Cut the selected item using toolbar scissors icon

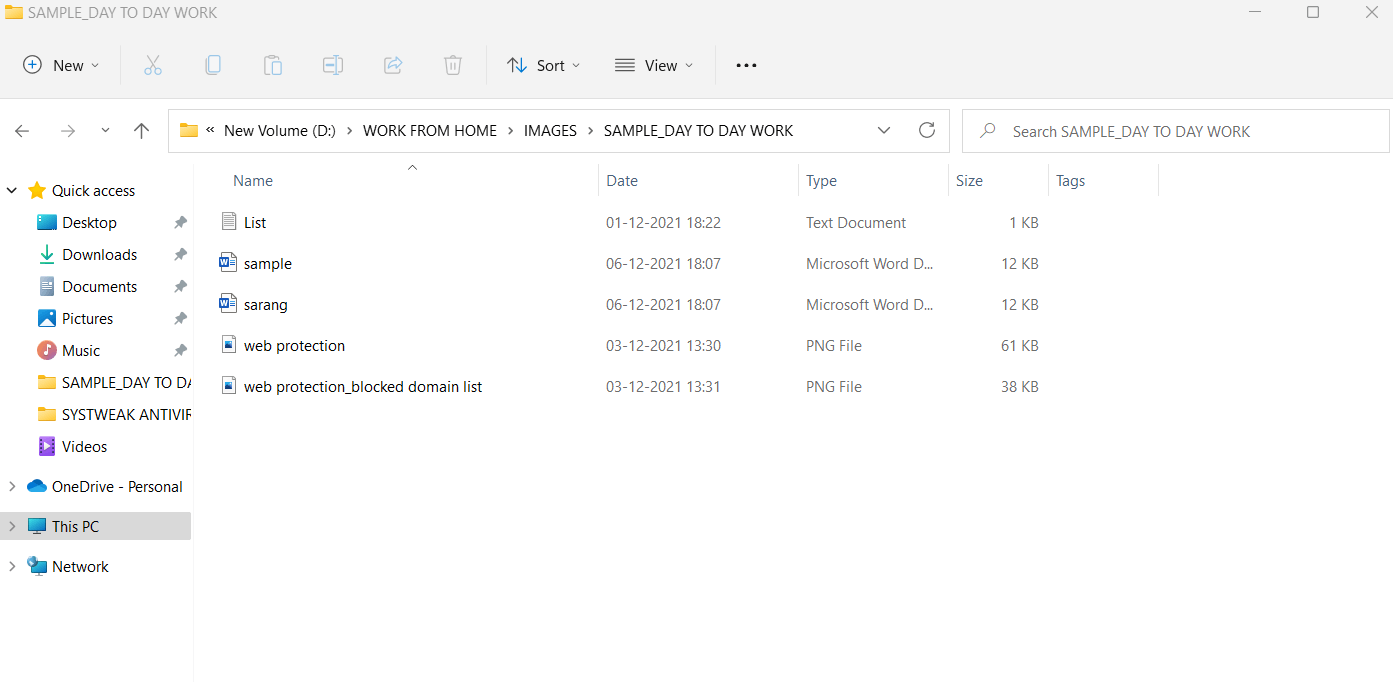click(152, 65)
